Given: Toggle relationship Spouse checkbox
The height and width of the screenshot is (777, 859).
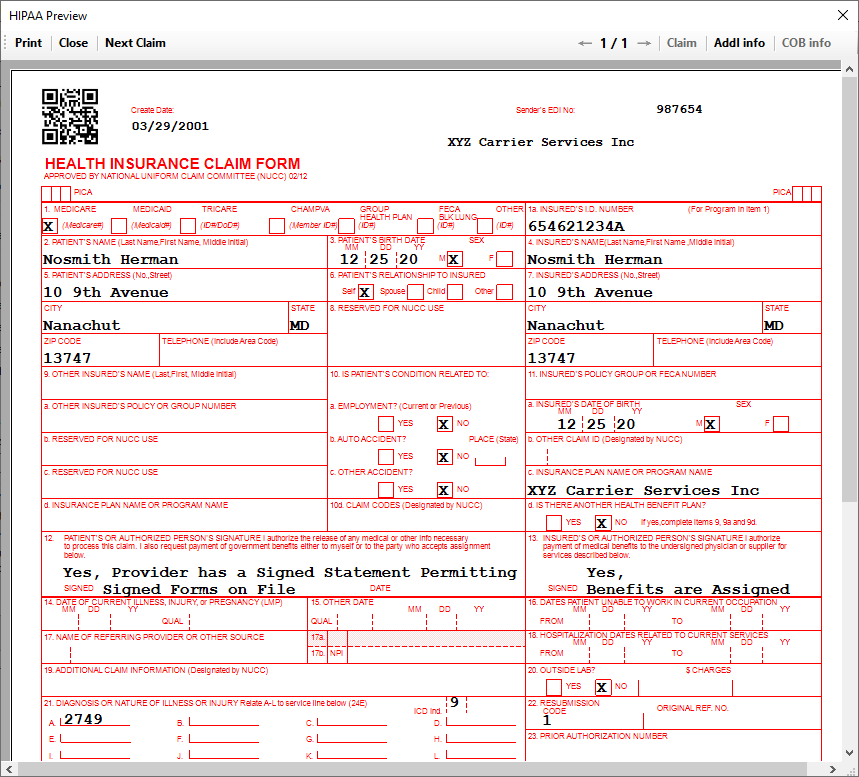Looking at the screenshot, I should (415, 292).
